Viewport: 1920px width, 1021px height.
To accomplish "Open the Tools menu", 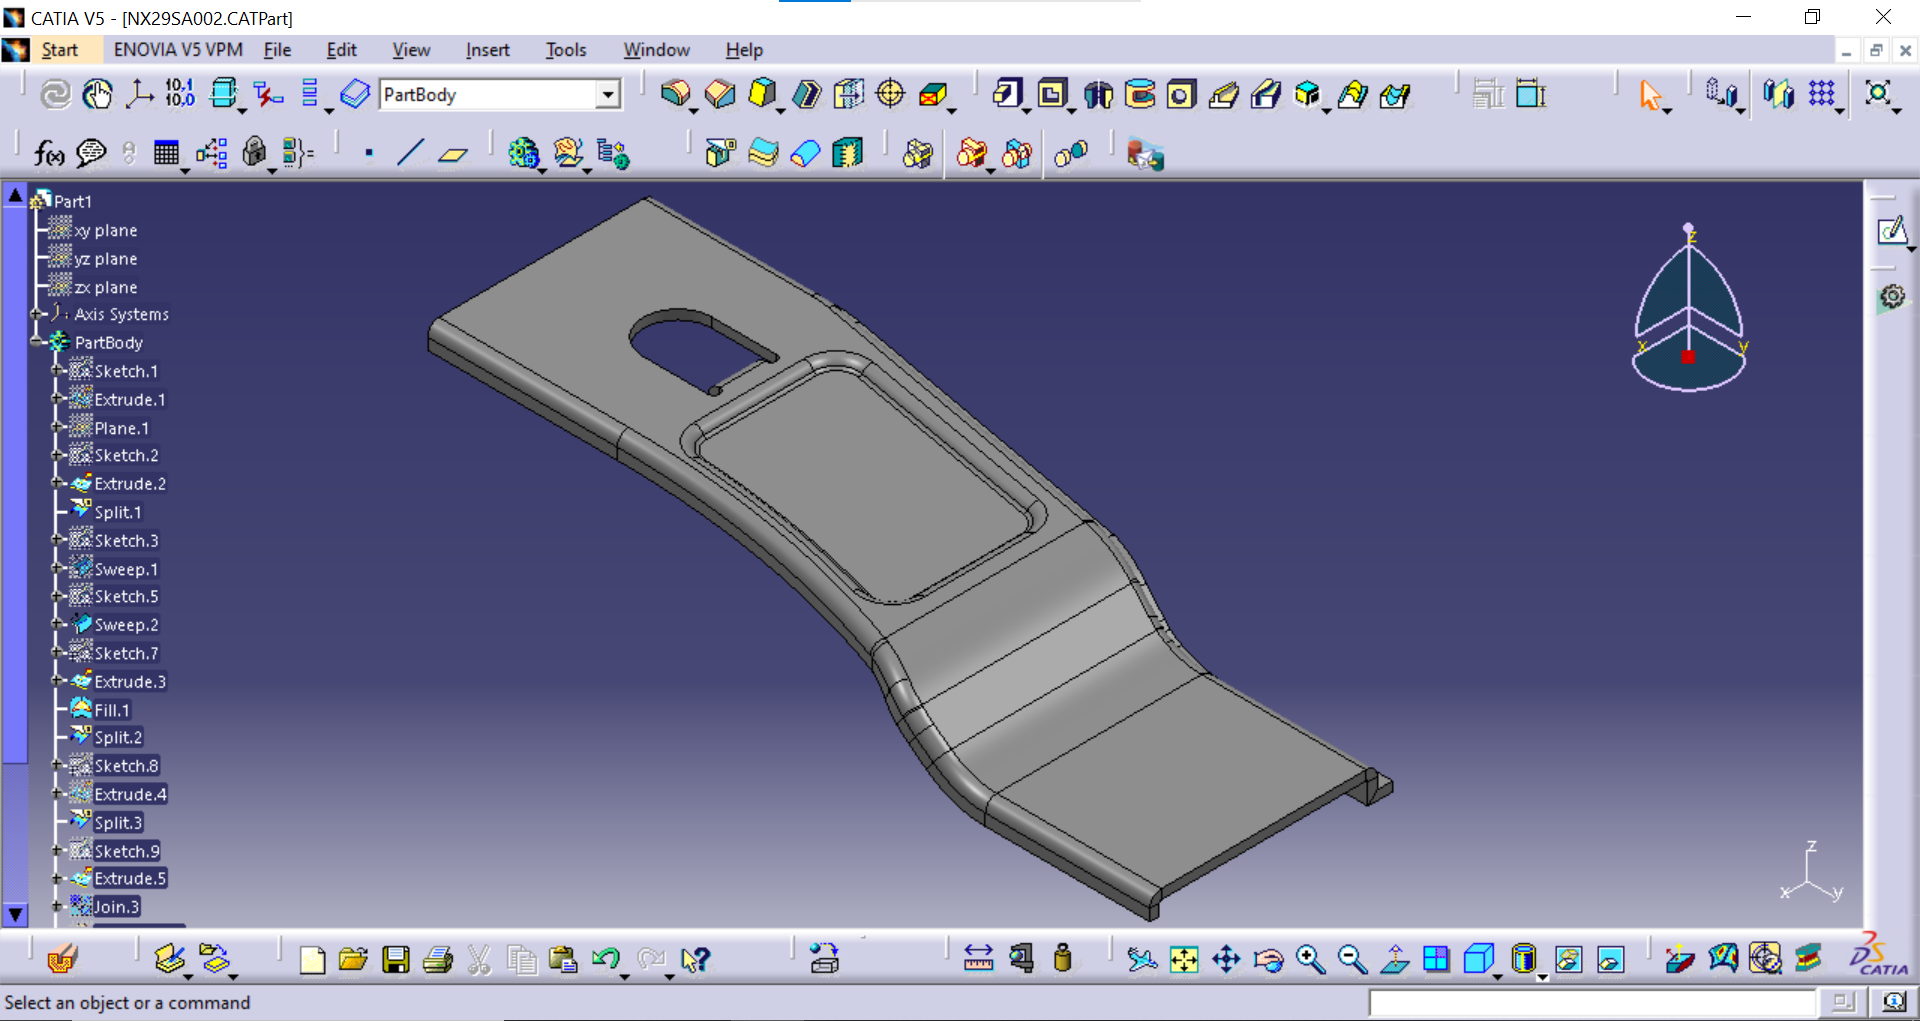I will click(x=566, y=50).
